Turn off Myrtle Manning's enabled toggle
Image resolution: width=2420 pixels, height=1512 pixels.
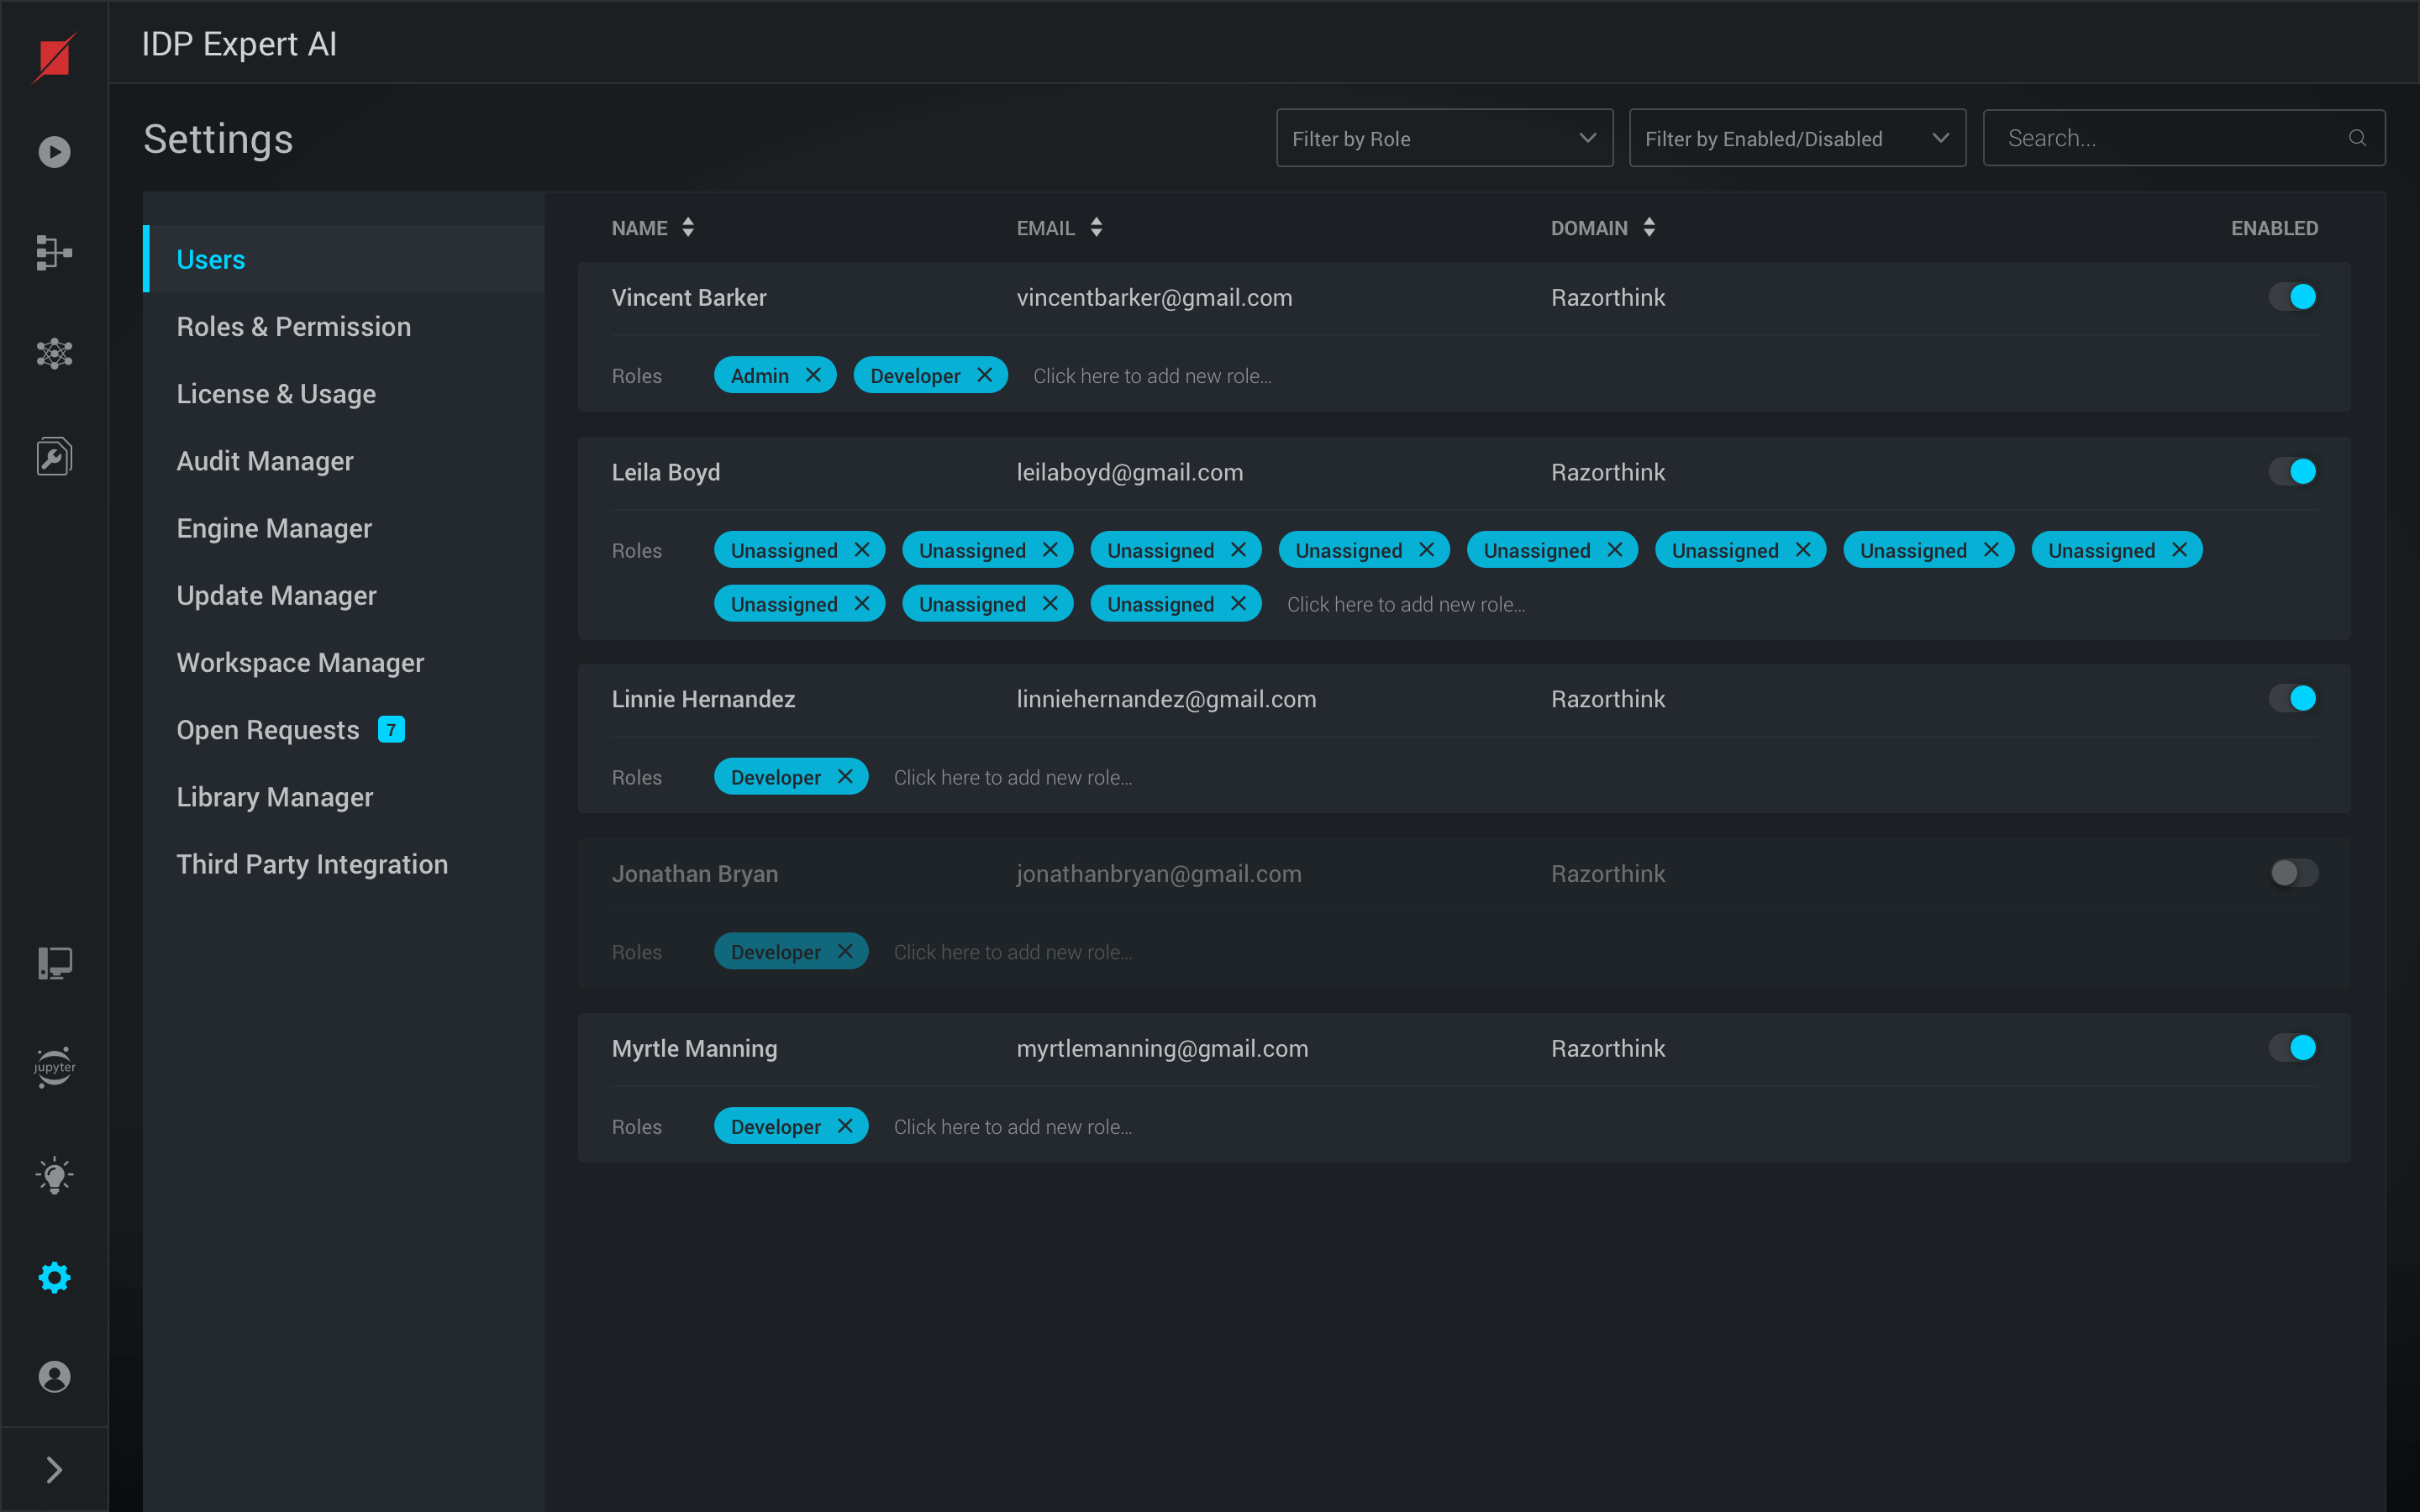2293,1048
